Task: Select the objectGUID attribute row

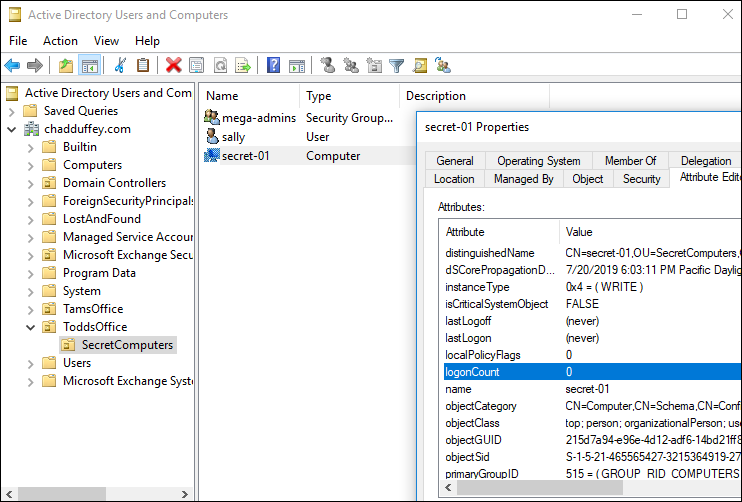Action: [592, 440]
